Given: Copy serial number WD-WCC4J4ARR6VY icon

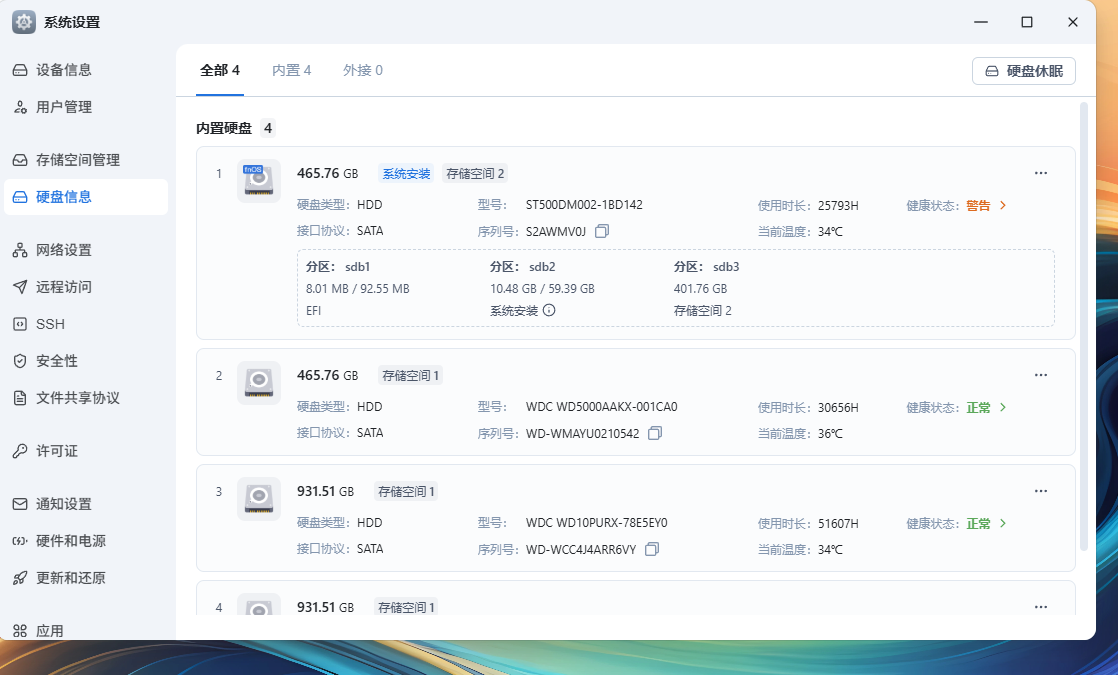Looking at the screenshot, I should 652,549.
